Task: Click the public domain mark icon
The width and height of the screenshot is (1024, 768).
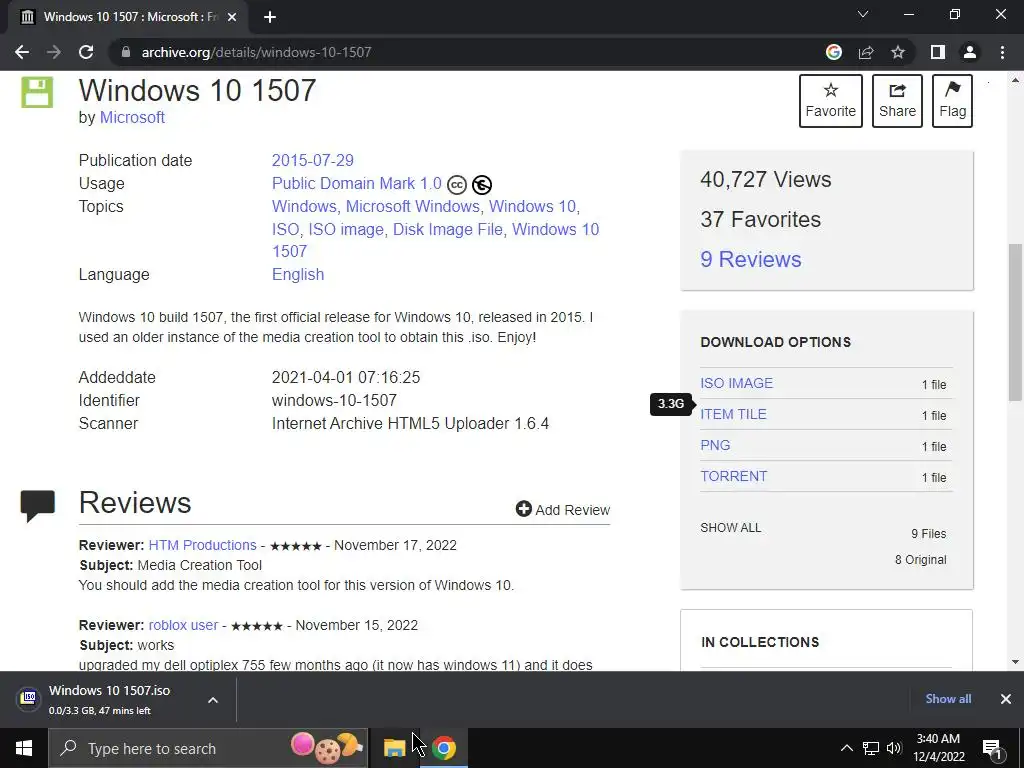Action: 482,185
